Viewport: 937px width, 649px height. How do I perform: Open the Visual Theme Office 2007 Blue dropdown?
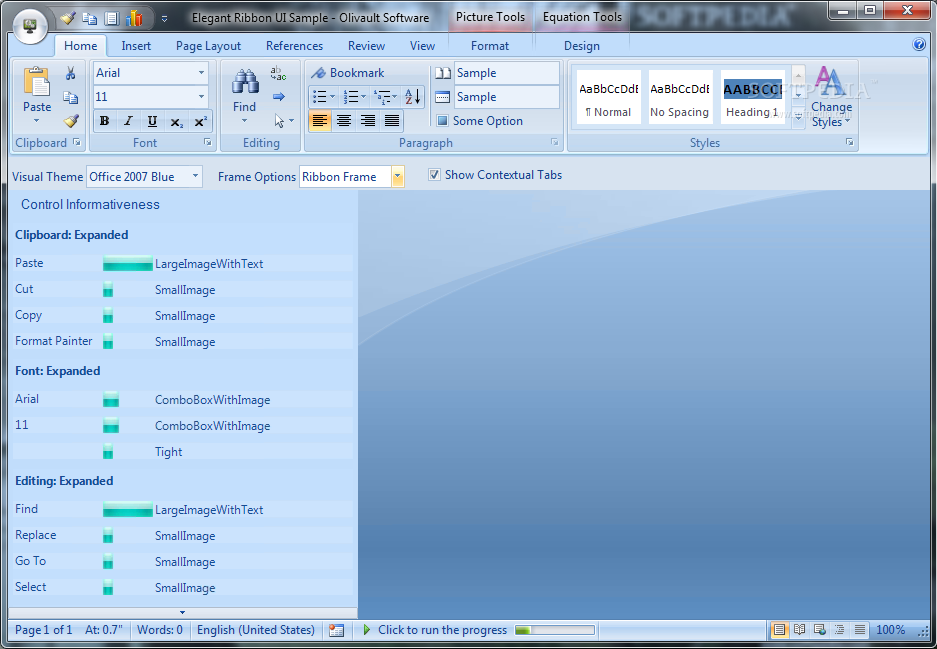click(195, 176)
